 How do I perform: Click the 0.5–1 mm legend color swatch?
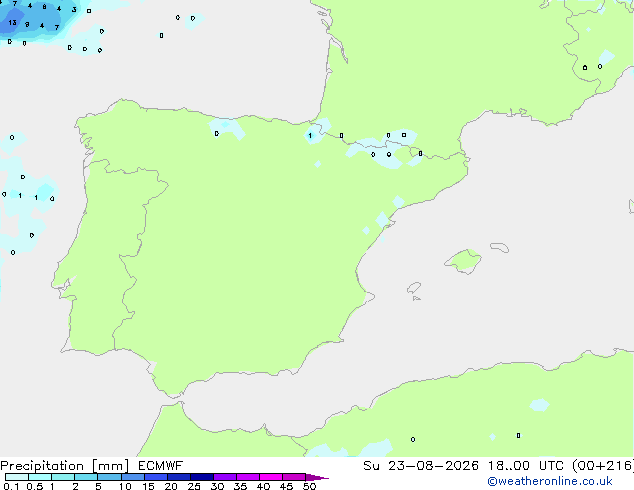click(40, 477)
